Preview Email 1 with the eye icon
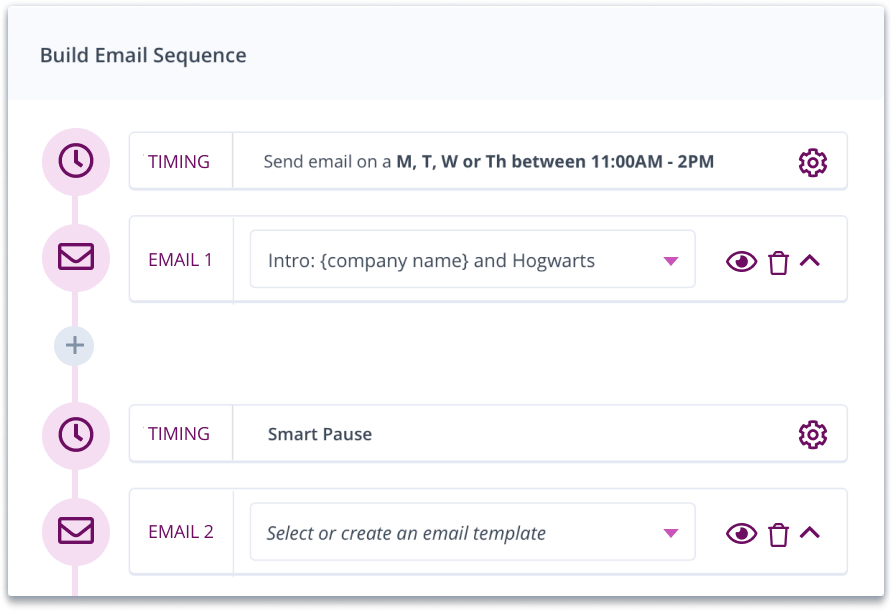892x612 pixels. pyautogui.click(x=741, y=262)
